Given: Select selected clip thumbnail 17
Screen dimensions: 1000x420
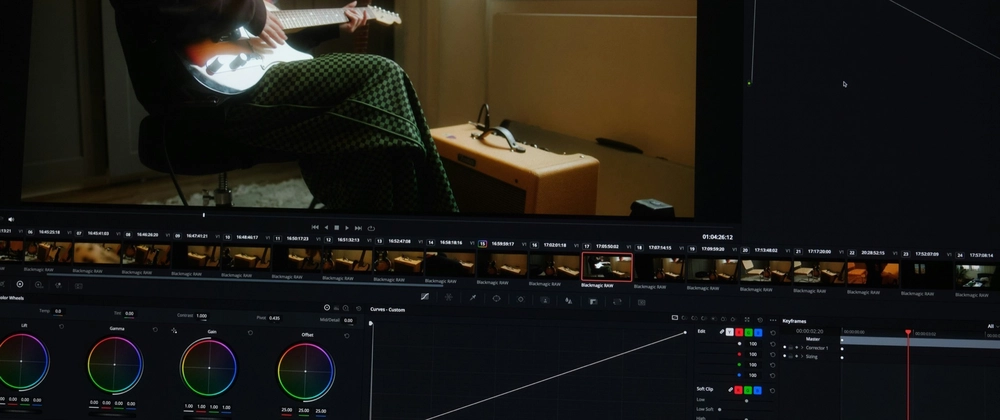Looking at the screenshot, I should (x=607, y=267).
